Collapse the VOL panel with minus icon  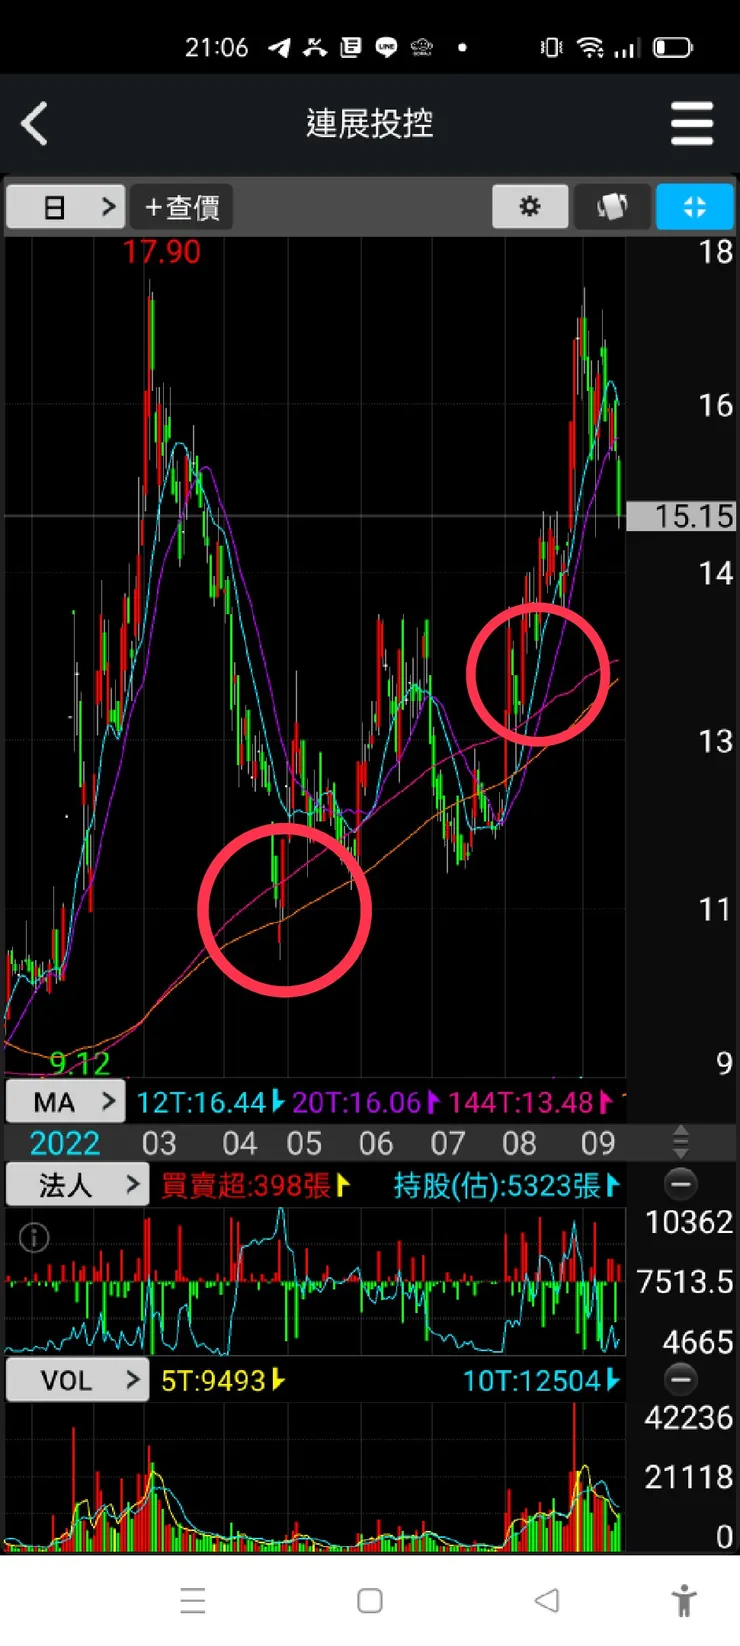coord(681,1380)
